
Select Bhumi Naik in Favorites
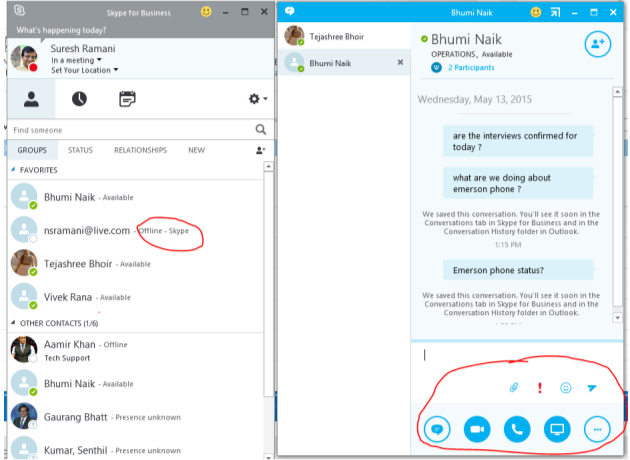pyautogui.click(x=137, y=197)
